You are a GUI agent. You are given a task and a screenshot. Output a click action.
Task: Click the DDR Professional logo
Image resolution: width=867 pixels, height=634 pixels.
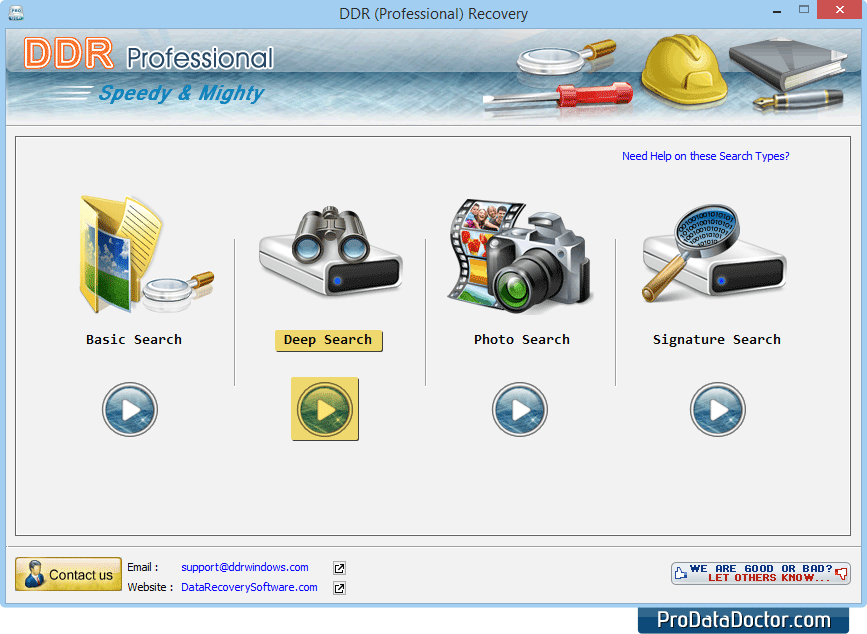click(148, 55)
